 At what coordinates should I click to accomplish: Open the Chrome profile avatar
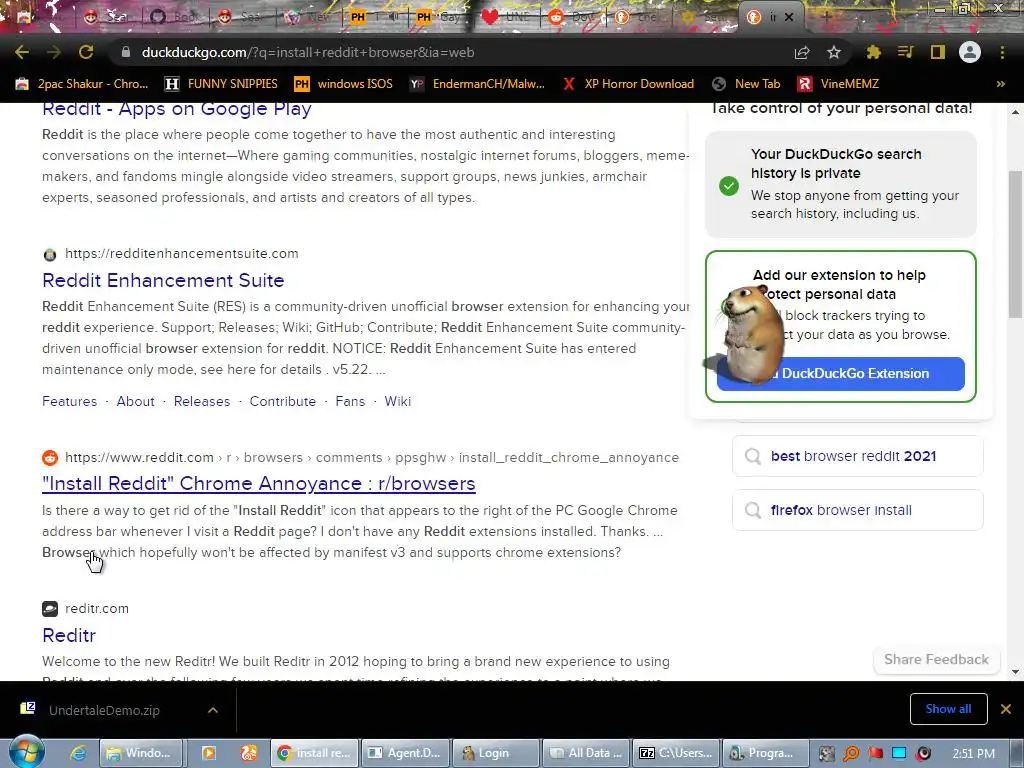point(970,52)
